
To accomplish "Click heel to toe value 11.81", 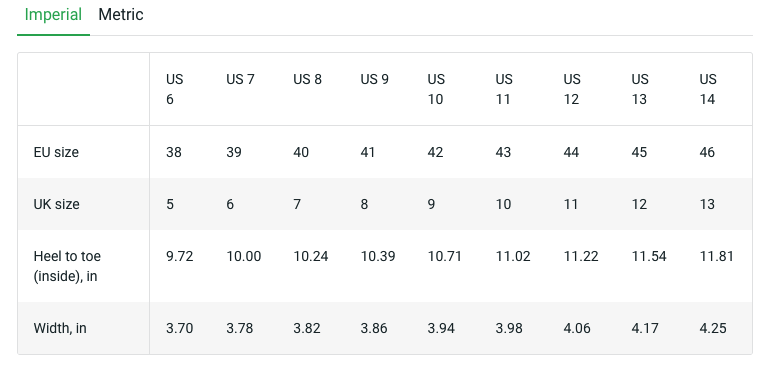I will [717, 257].
